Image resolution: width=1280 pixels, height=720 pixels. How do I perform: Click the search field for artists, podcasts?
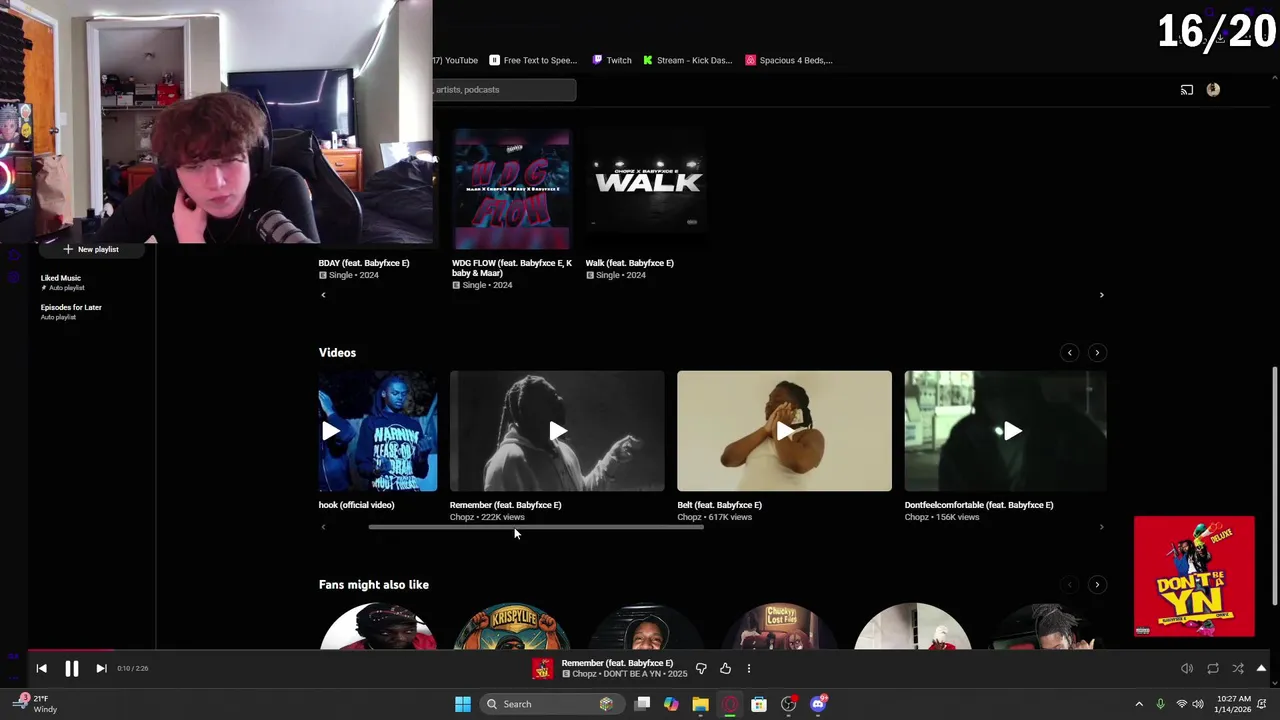(504, 90)
